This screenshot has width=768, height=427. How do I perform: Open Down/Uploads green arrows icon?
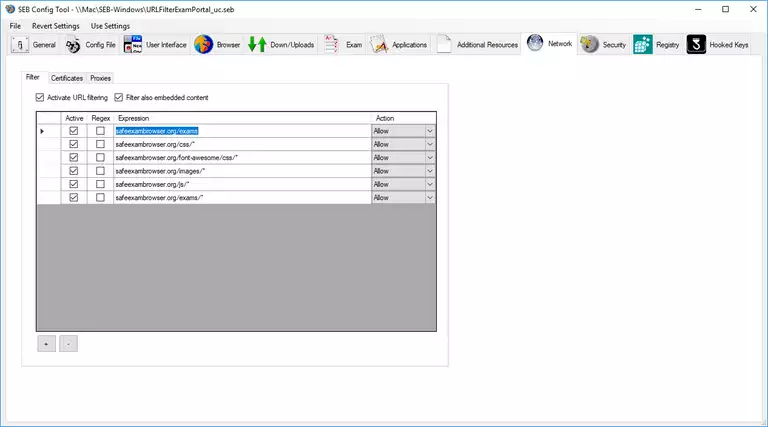(x=257, y=45)
